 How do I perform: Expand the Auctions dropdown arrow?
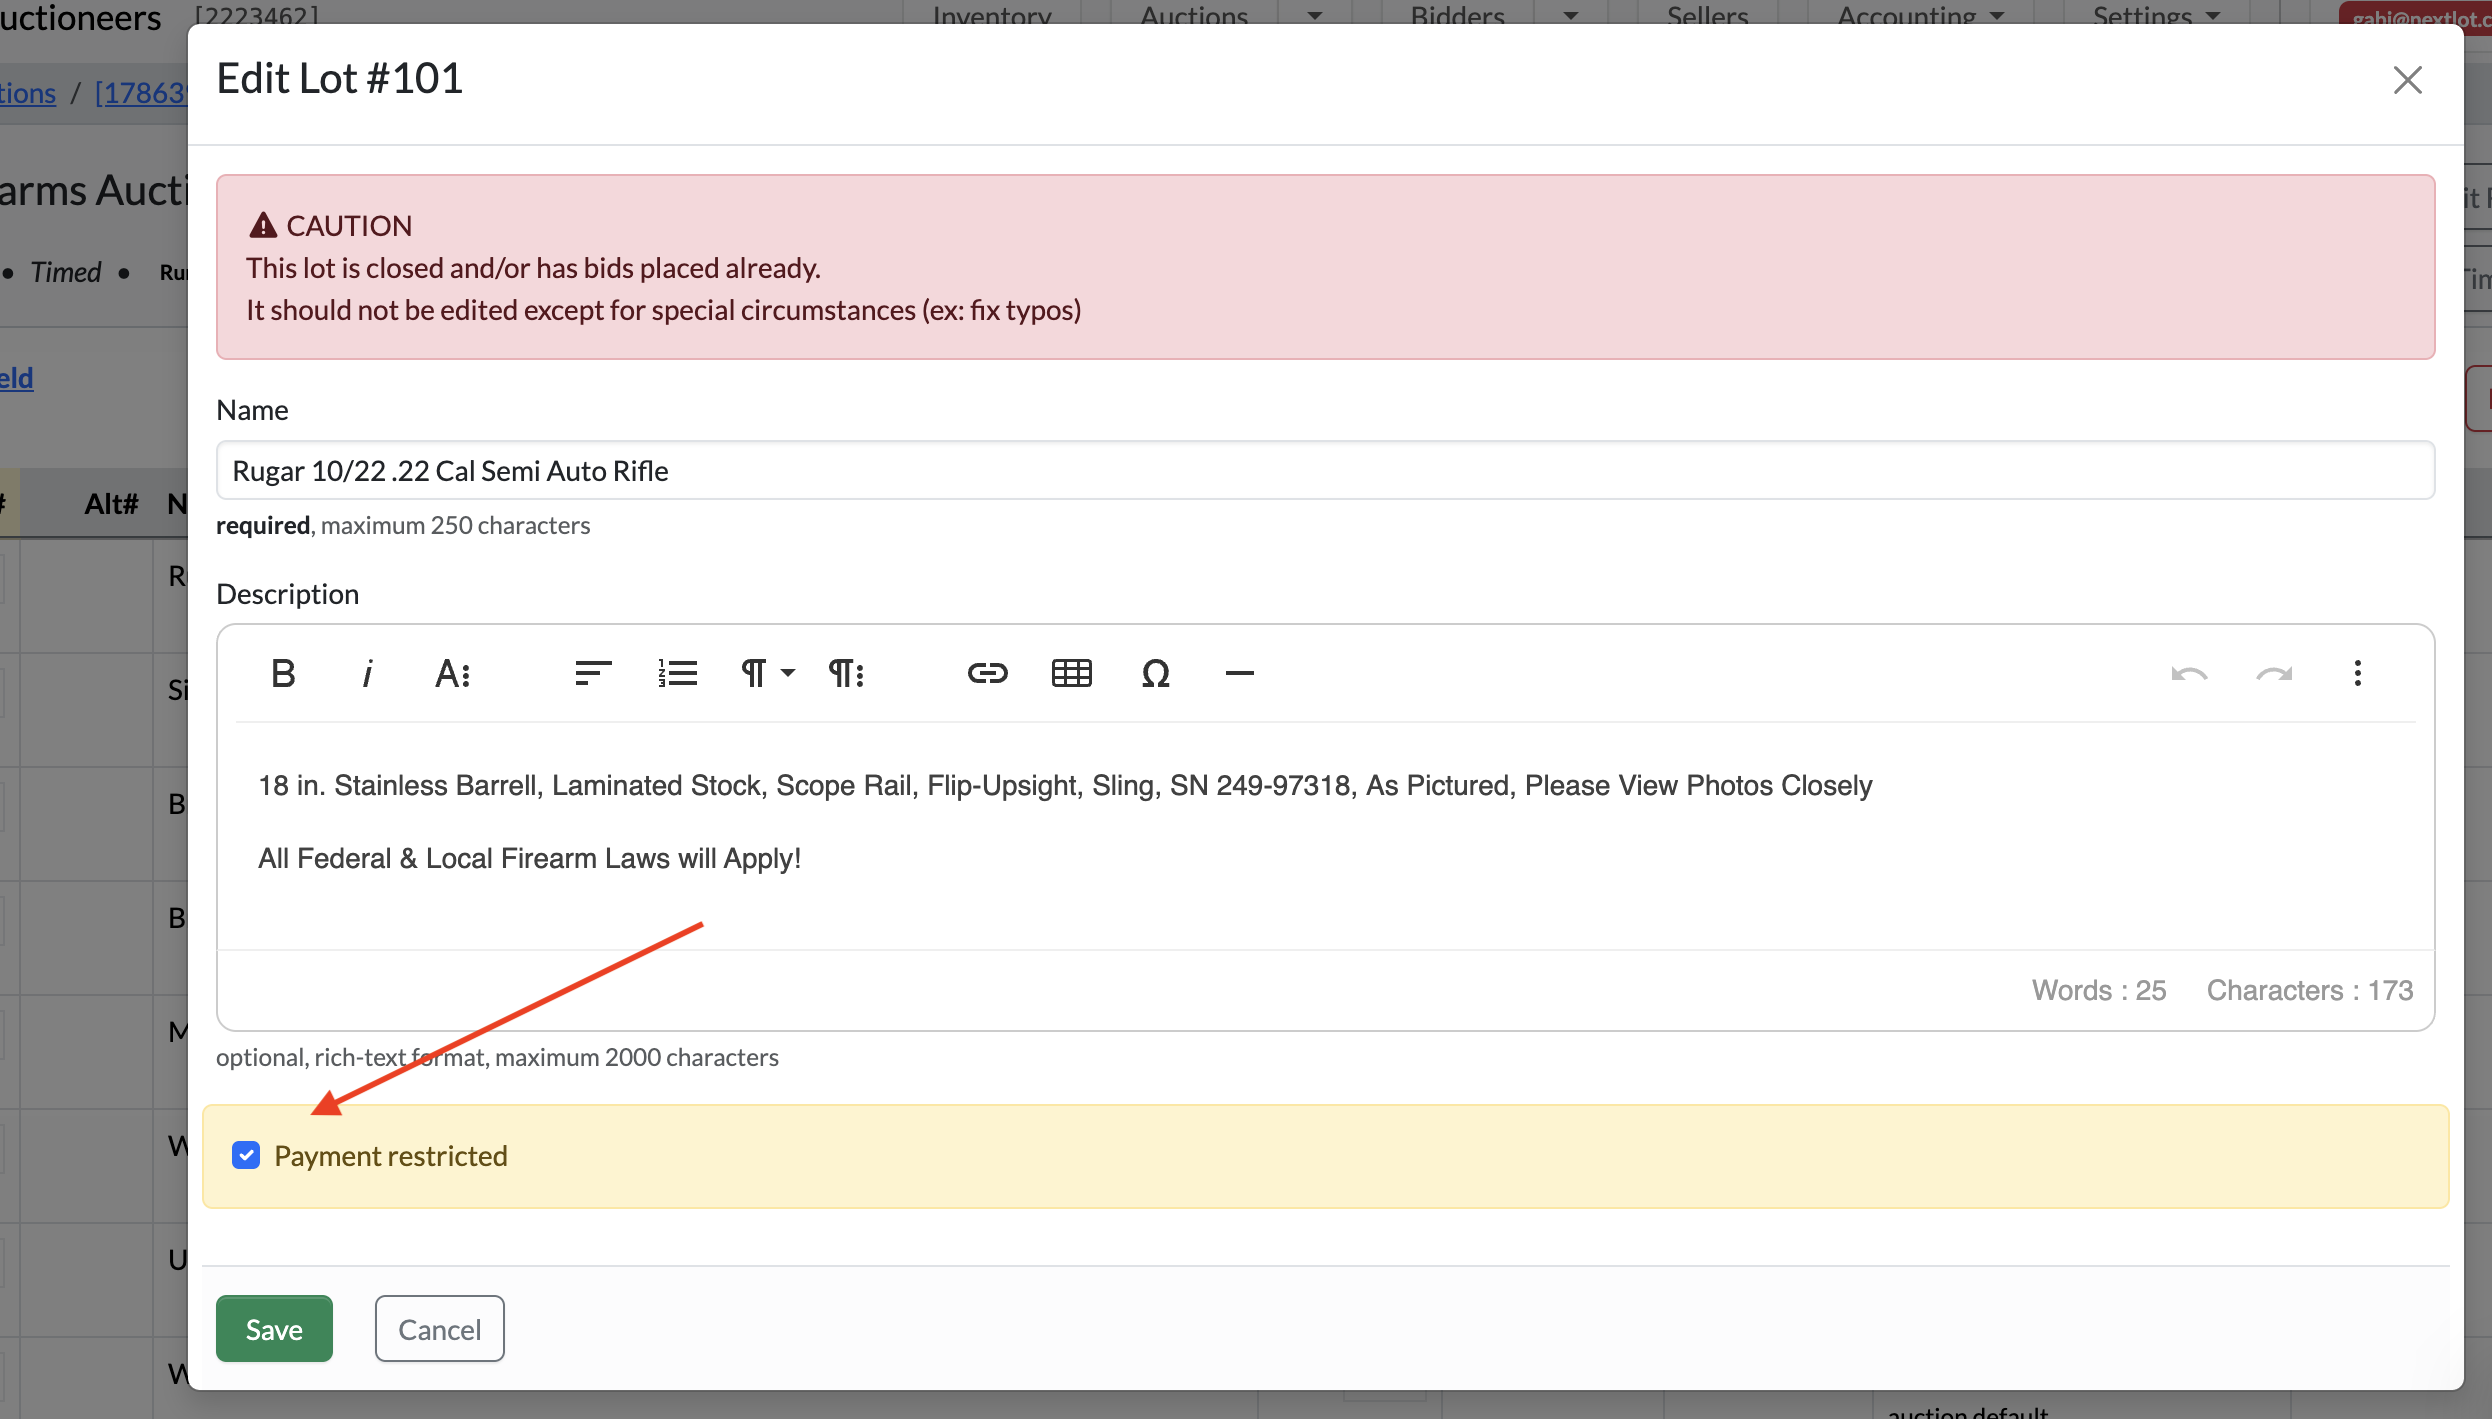pyautogui.click(x=1314, y=14)
